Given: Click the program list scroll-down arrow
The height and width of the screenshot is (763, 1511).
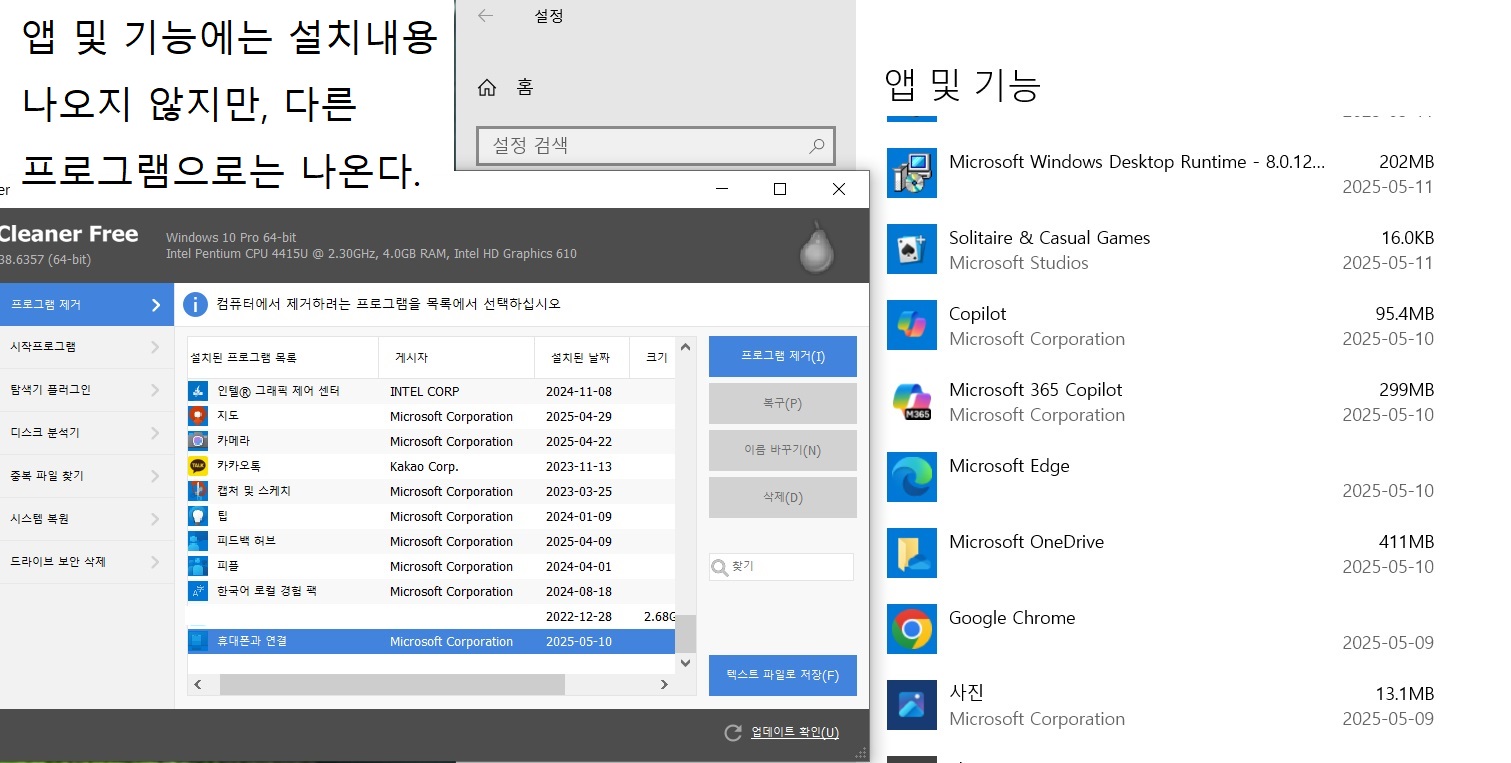Looking at the screenshot, I should tap(686, 663).
